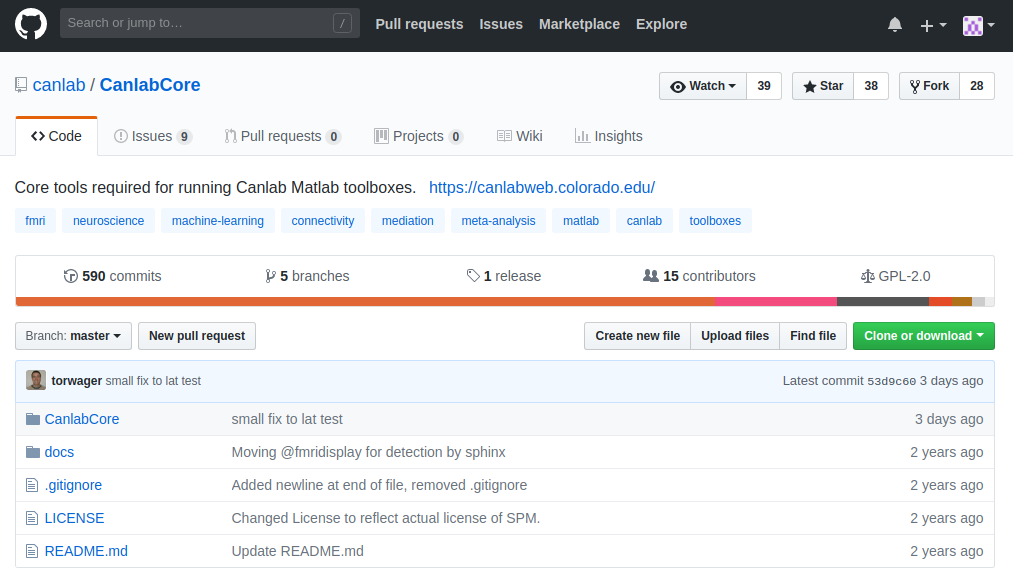Viewport: 1013px width, 577px height.
Task: Click the GitHub Octocat logo
Action: coord(31,24)
